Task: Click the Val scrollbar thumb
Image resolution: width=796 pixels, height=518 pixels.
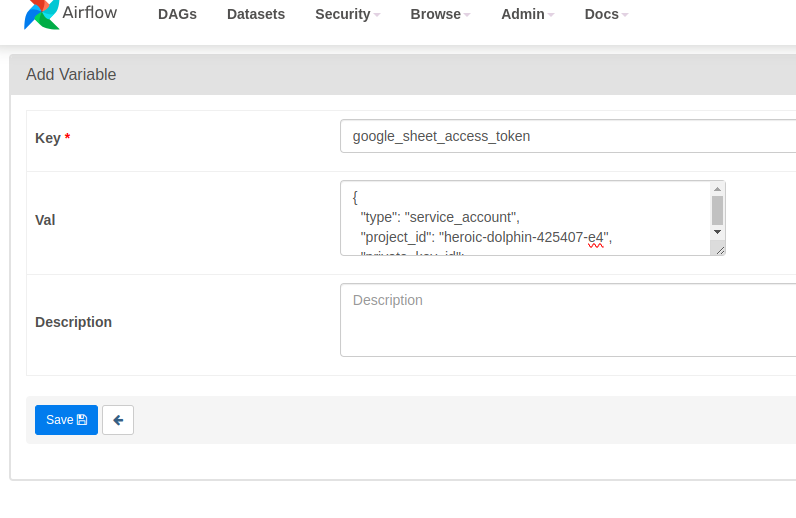Action: point(717,210)
